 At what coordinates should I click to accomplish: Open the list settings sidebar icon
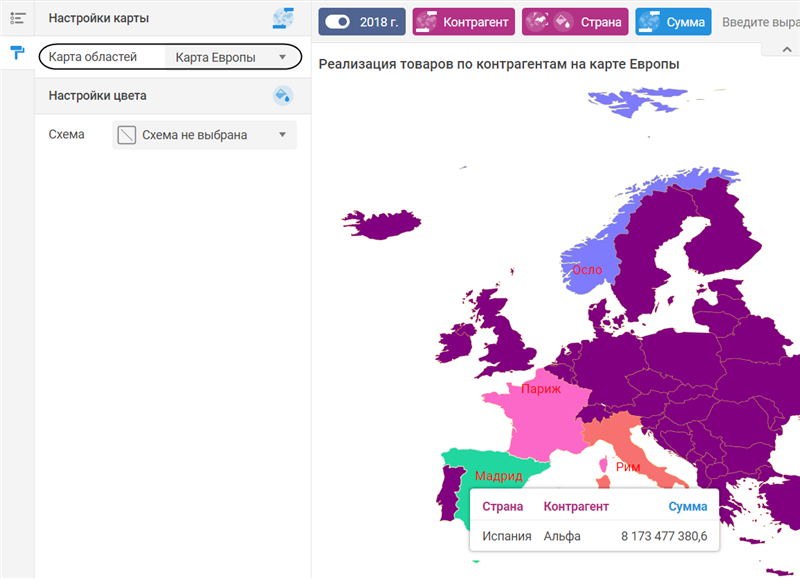[17, 18]
